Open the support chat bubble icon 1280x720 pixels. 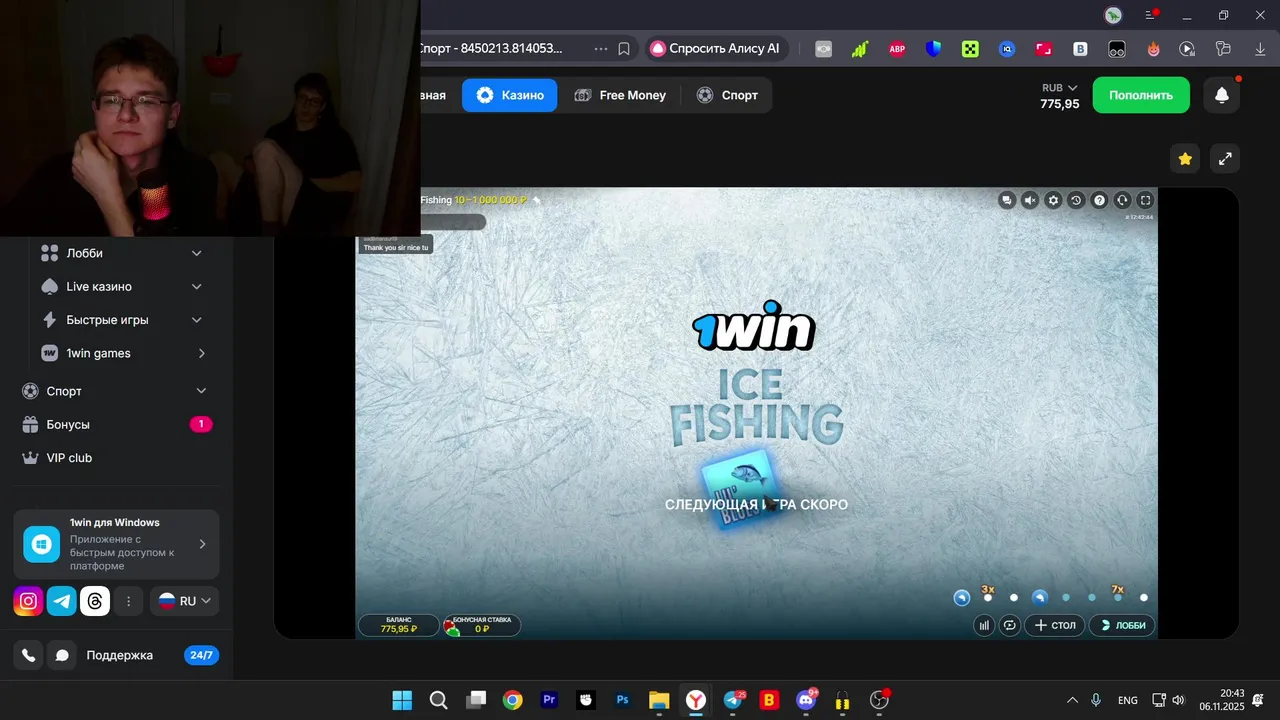[62, 655]
